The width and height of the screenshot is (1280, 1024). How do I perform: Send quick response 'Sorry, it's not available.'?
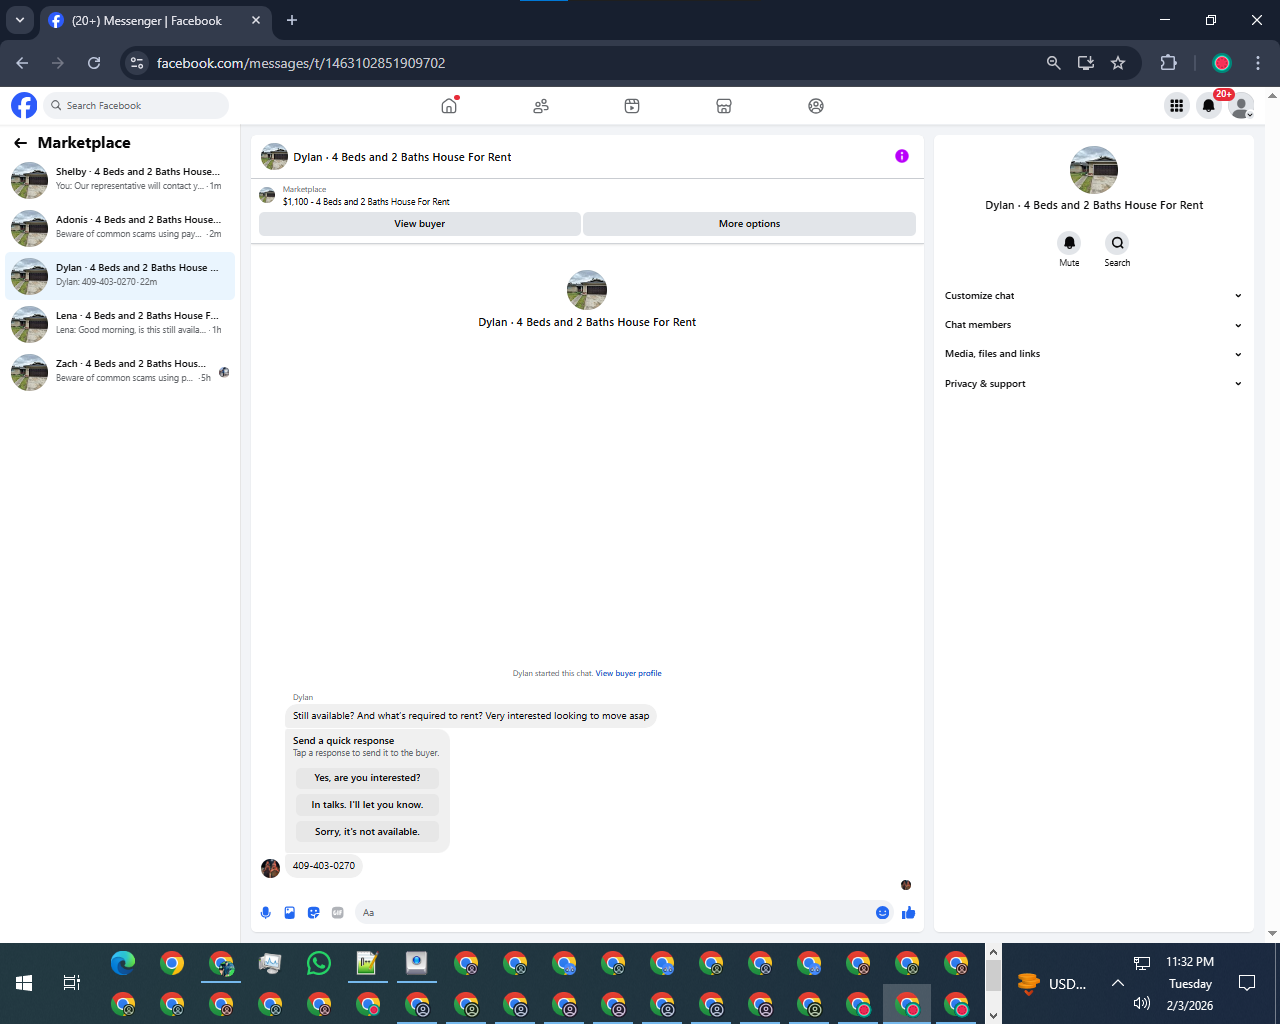[367, 832]
